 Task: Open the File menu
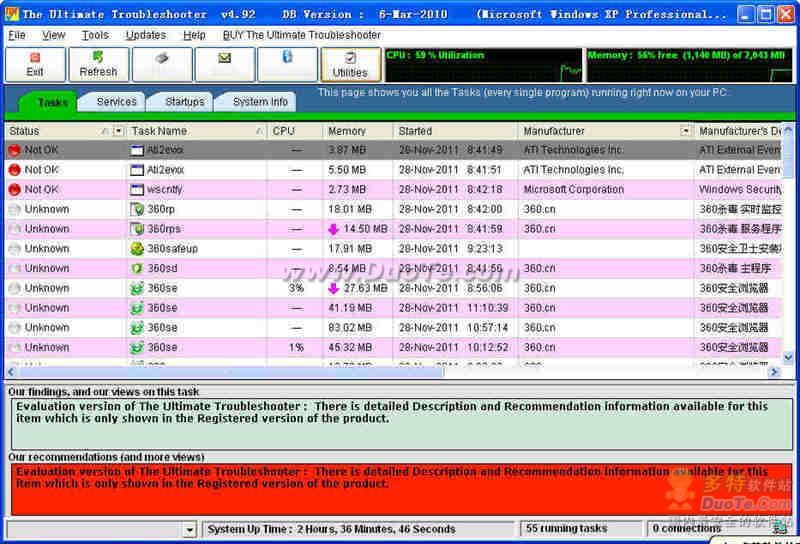click(17, 35)
